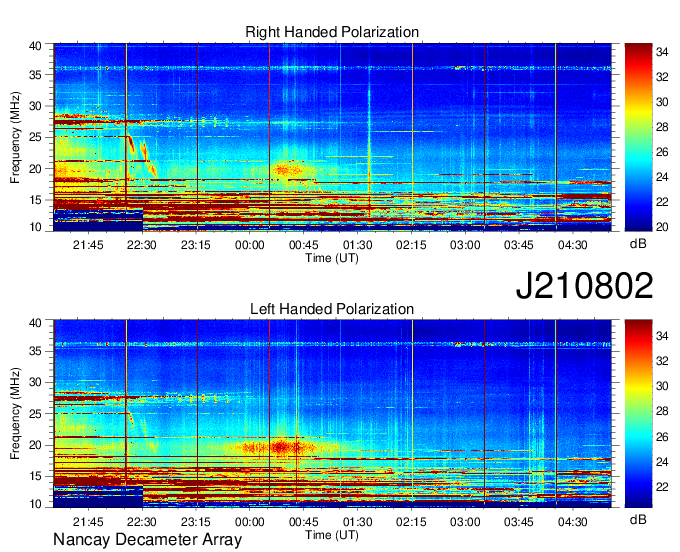Click the 10 MHz tick on lower plot
Image resolution: width=680 pixels, height=552 pixels.
[36, 504]
